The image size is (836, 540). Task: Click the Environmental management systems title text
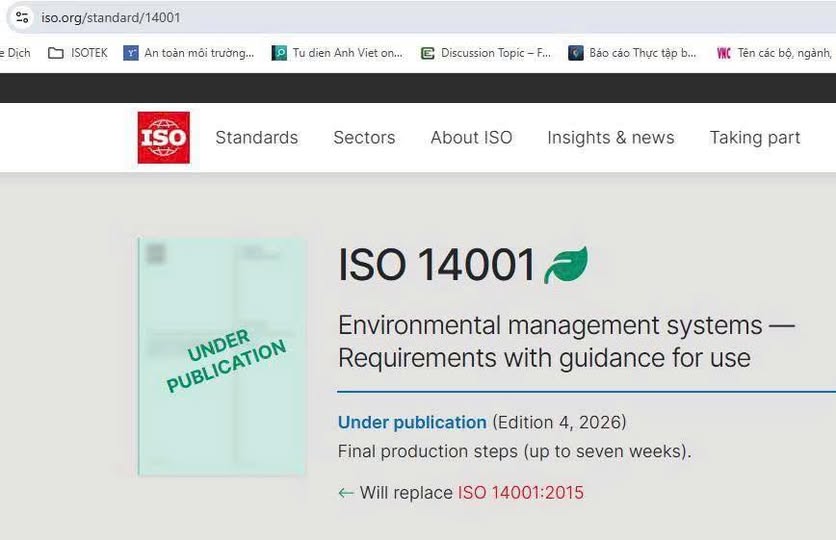(x=566, y=341)
